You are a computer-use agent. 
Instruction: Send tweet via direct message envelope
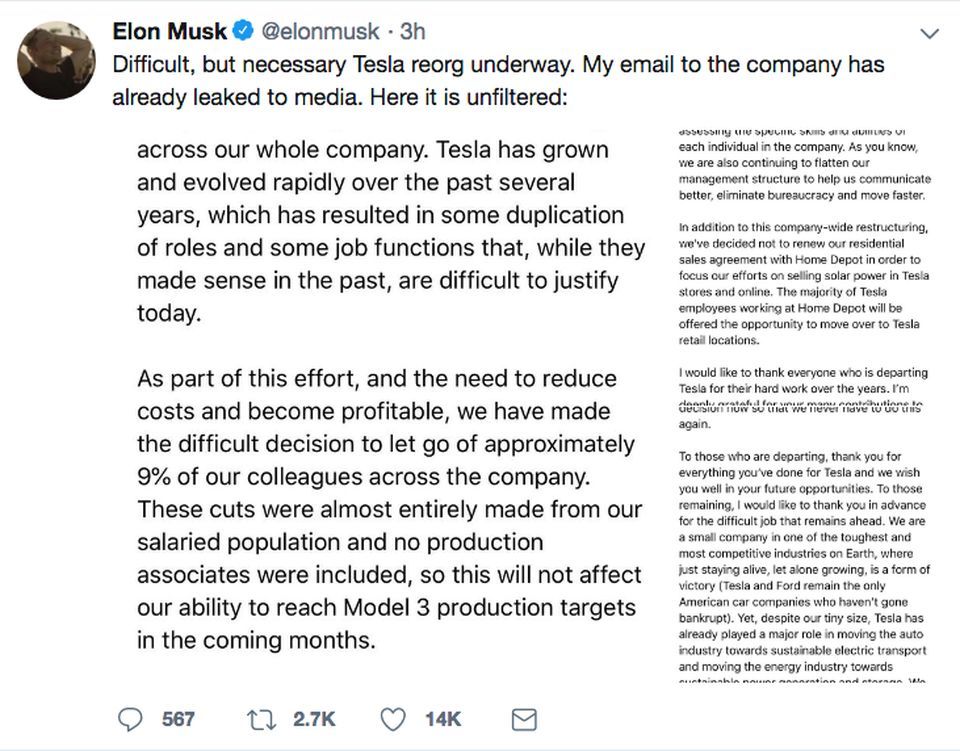coord(524,719)
